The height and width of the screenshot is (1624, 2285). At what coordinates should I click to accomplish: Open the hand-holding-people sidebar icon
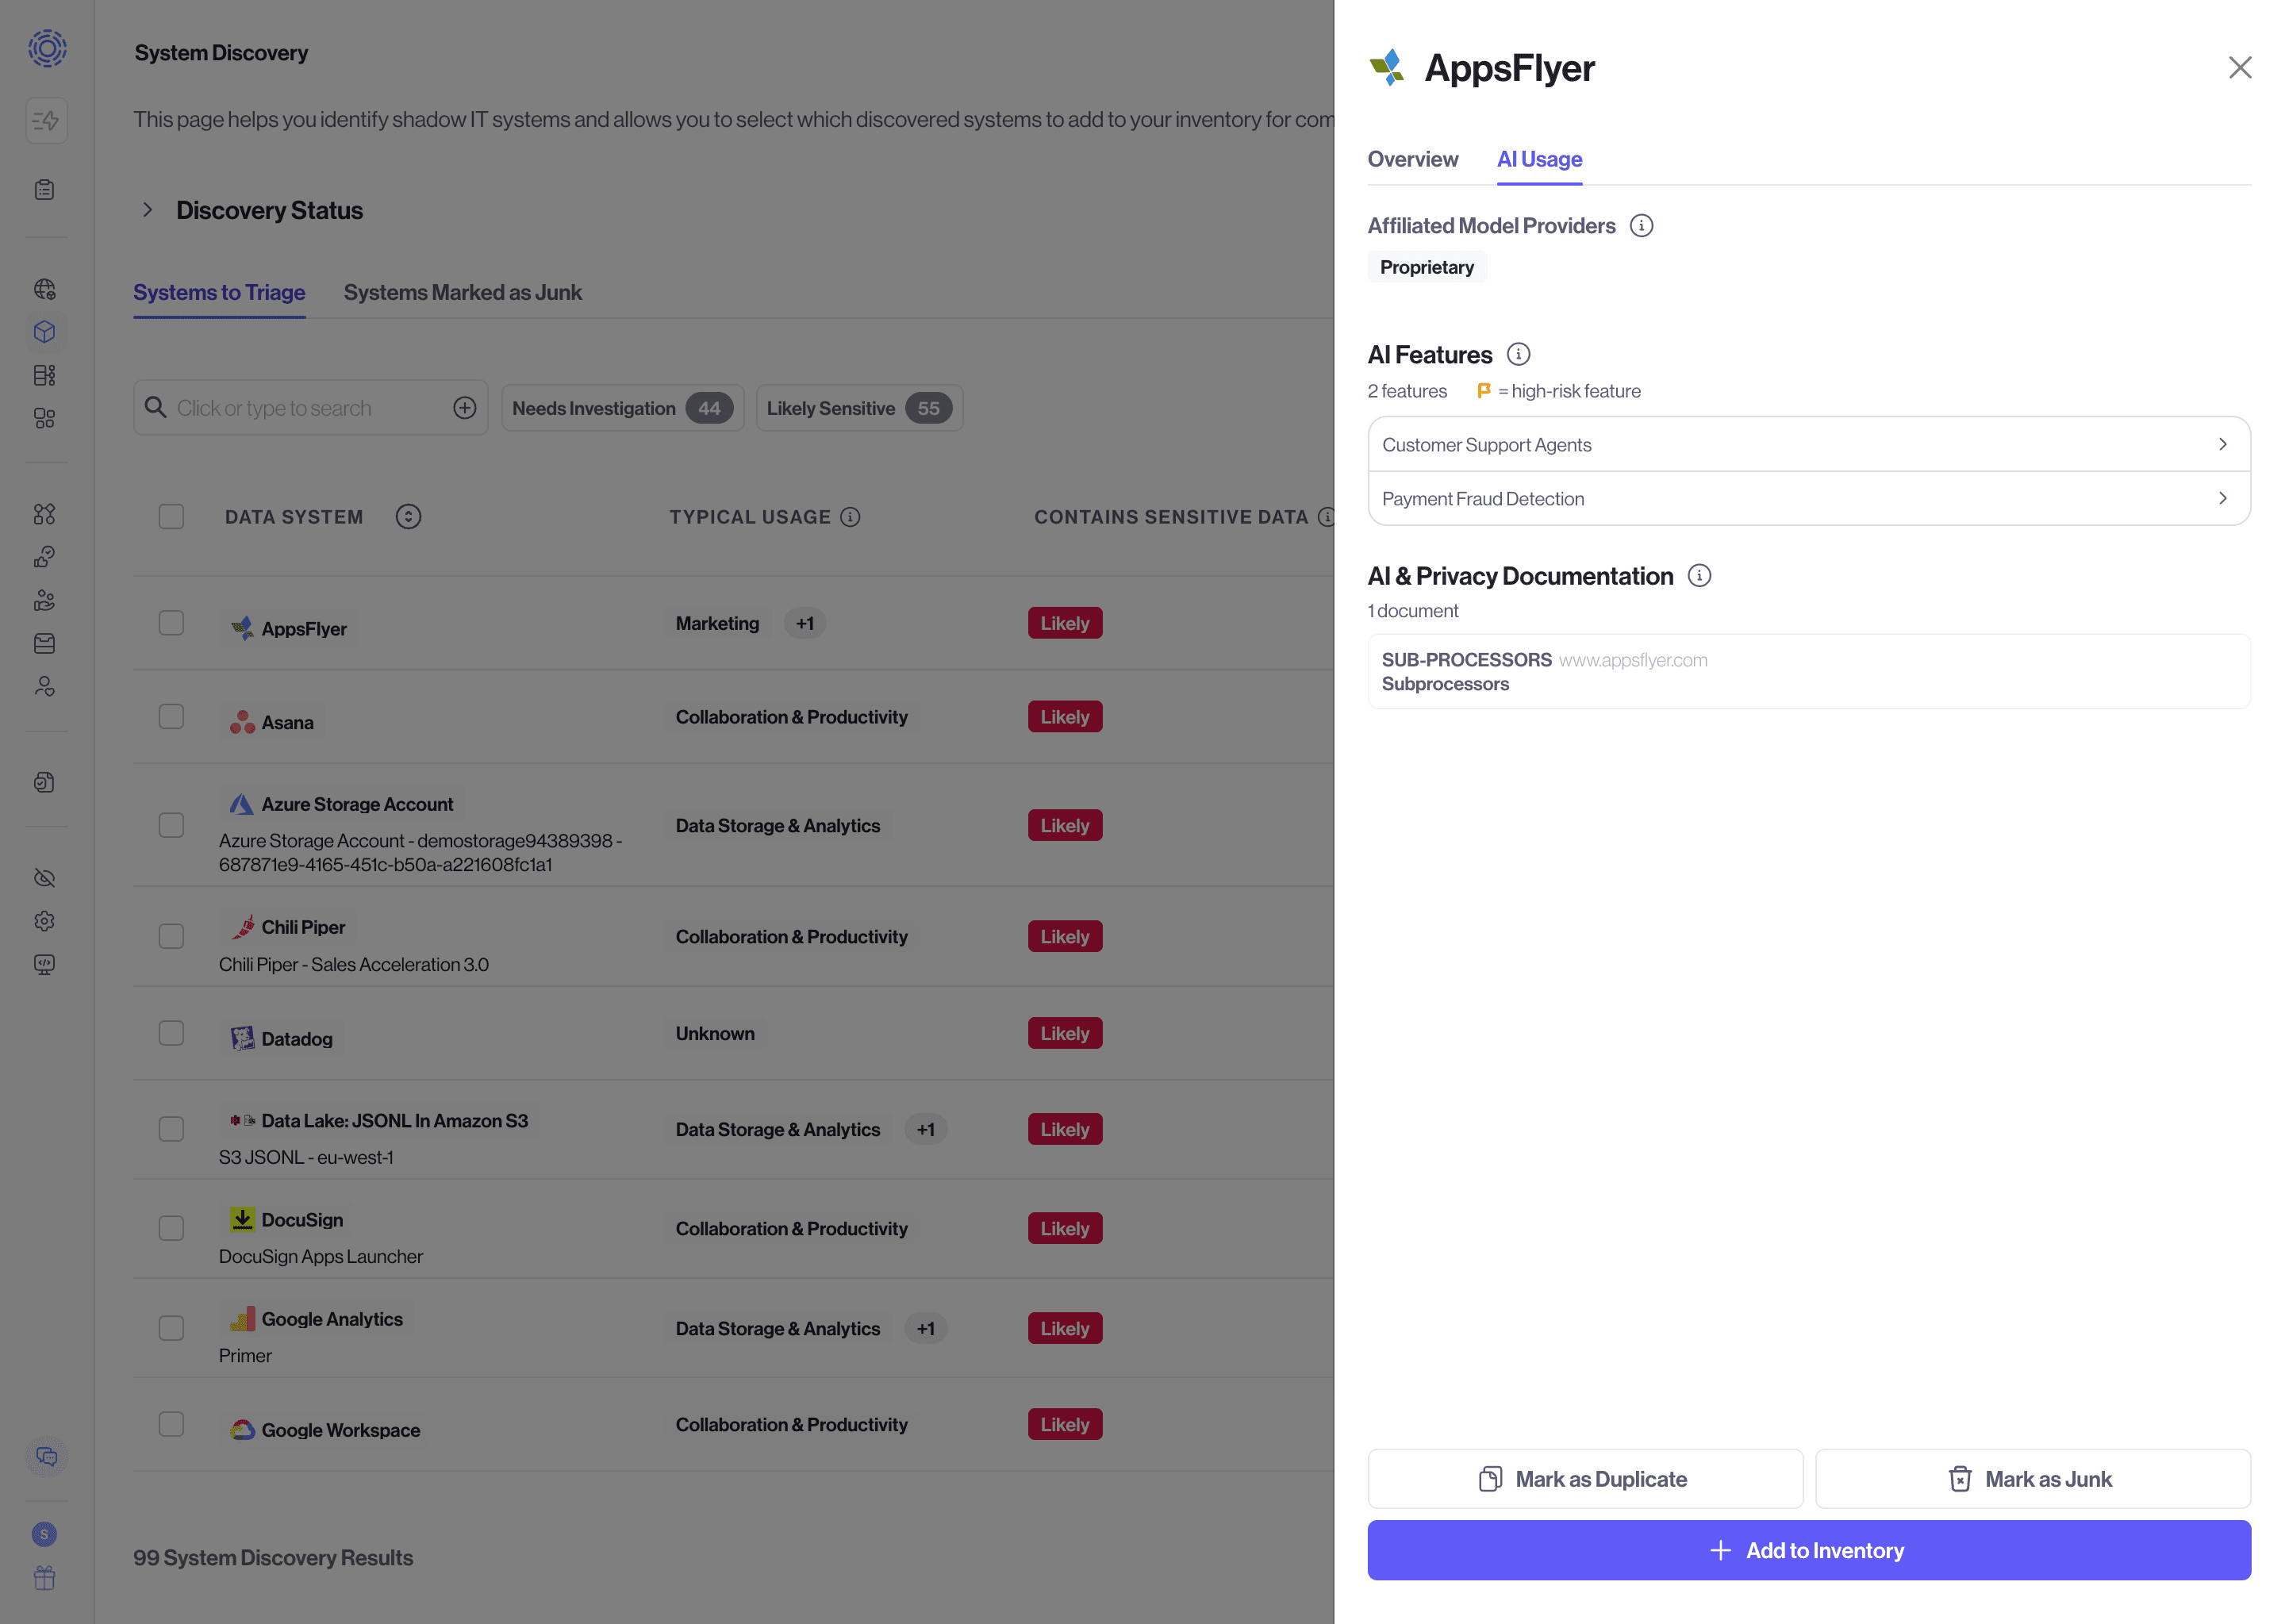[45, 600]
